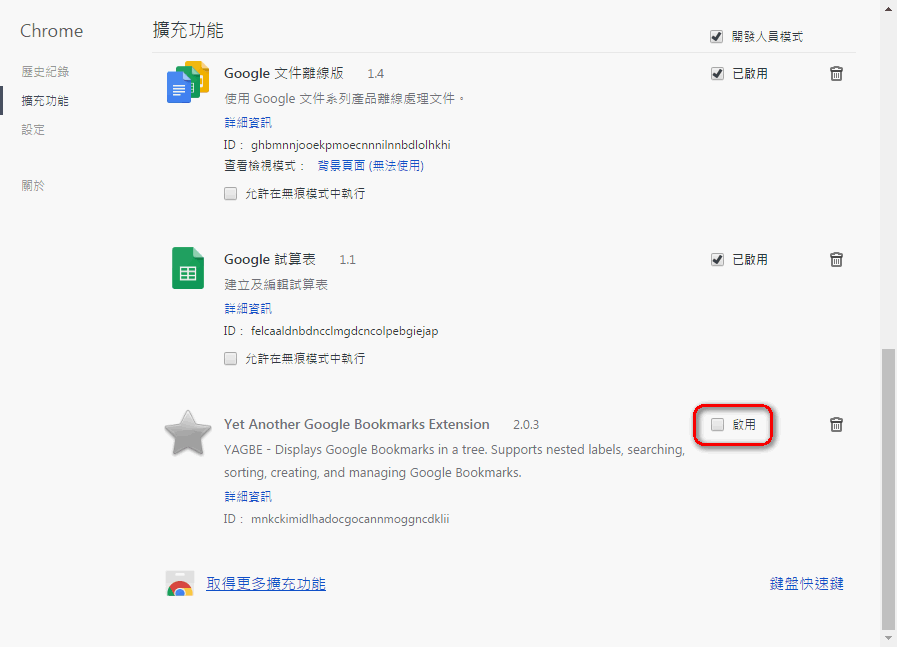Open 背景頁面 (無法使用) link

click(371, 166)
